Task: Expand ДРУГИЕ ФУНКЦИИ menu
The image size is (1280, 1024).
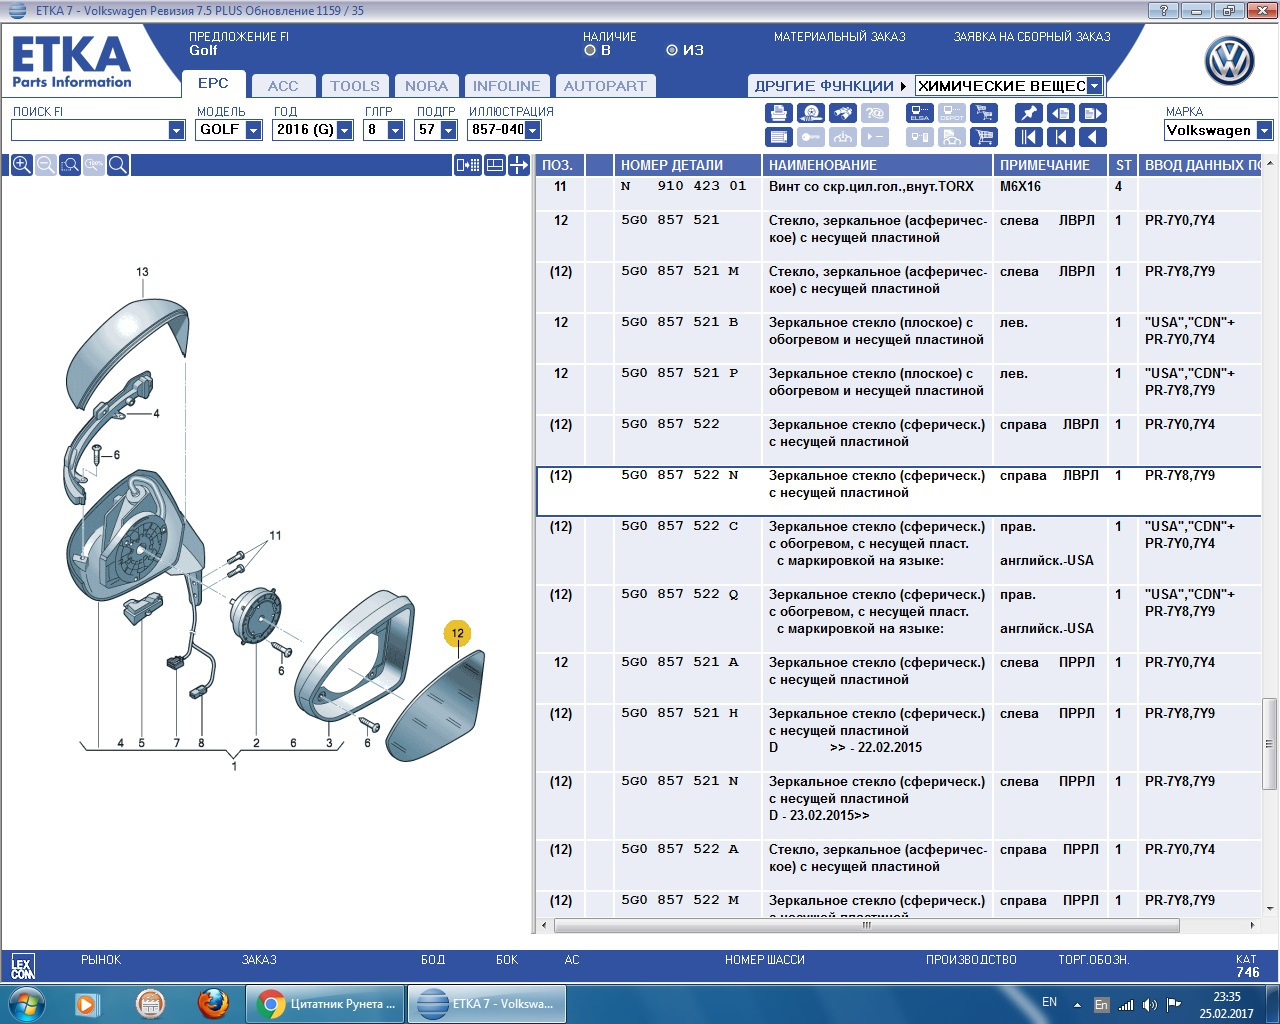Action: point(831,86)
